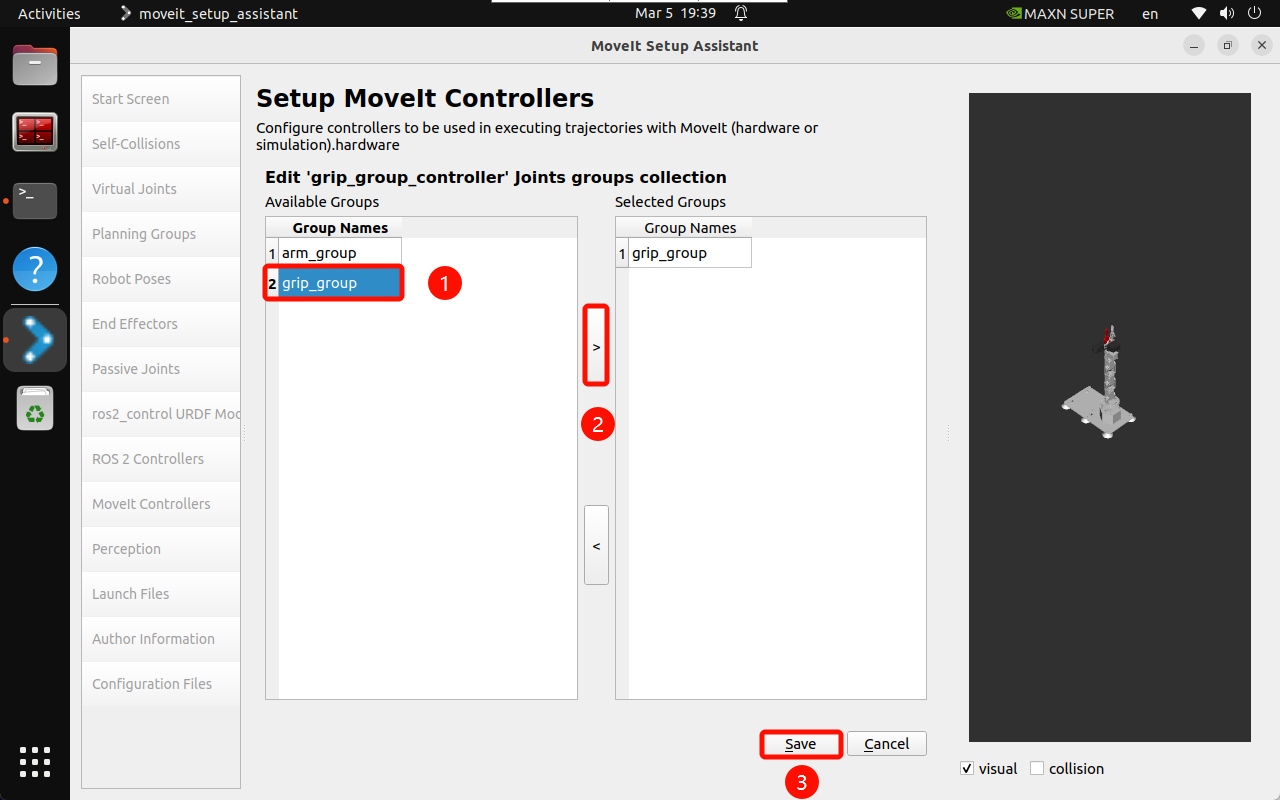Click row header 2 in Available Groups
The width and height of the screenshot is (1280, 800).
272,283
